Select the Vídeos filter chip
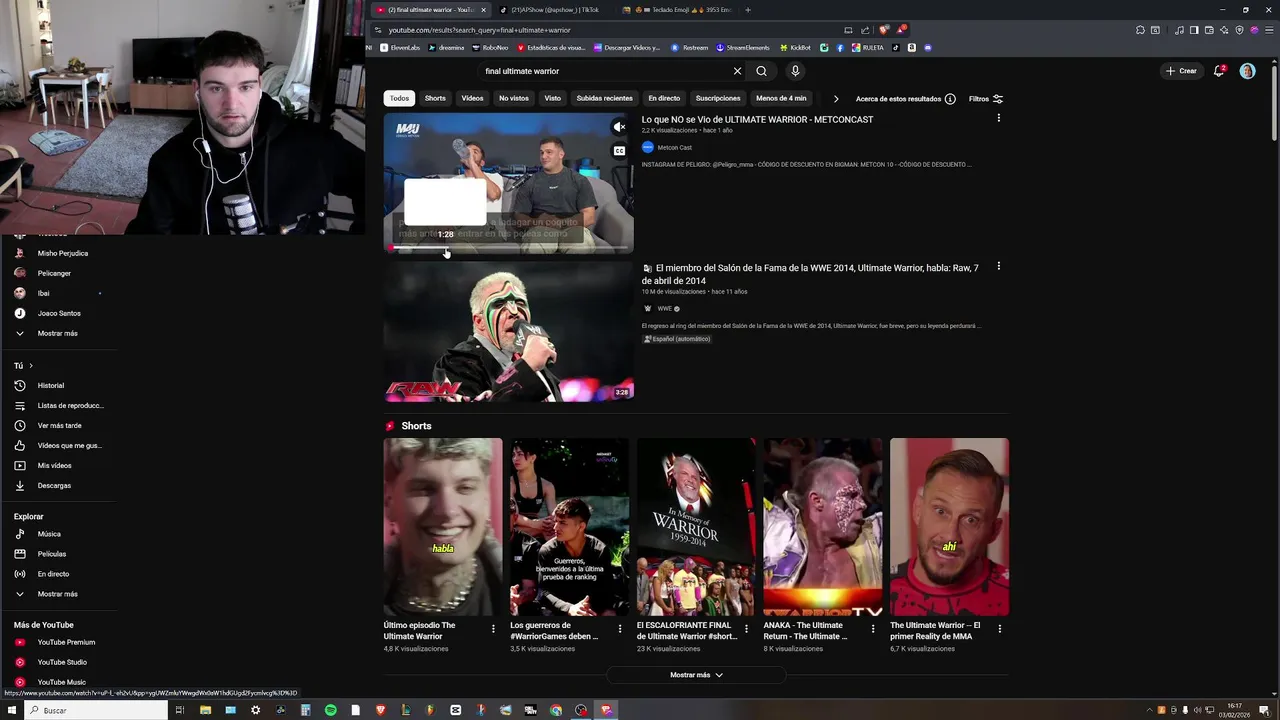This screenshot has width=1280, height=720. pyautogui.click(x=472, y=98)
